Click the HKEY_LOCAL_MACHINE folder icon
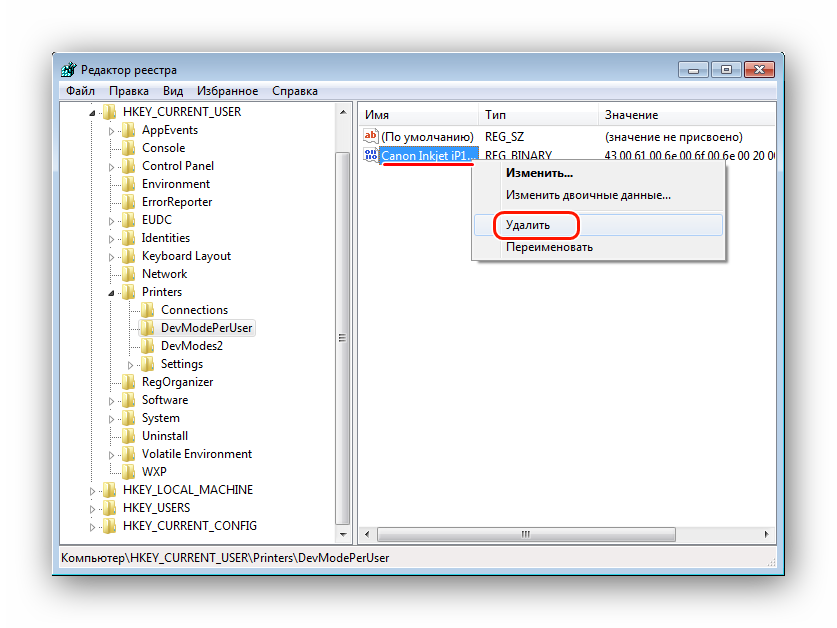 109,490
